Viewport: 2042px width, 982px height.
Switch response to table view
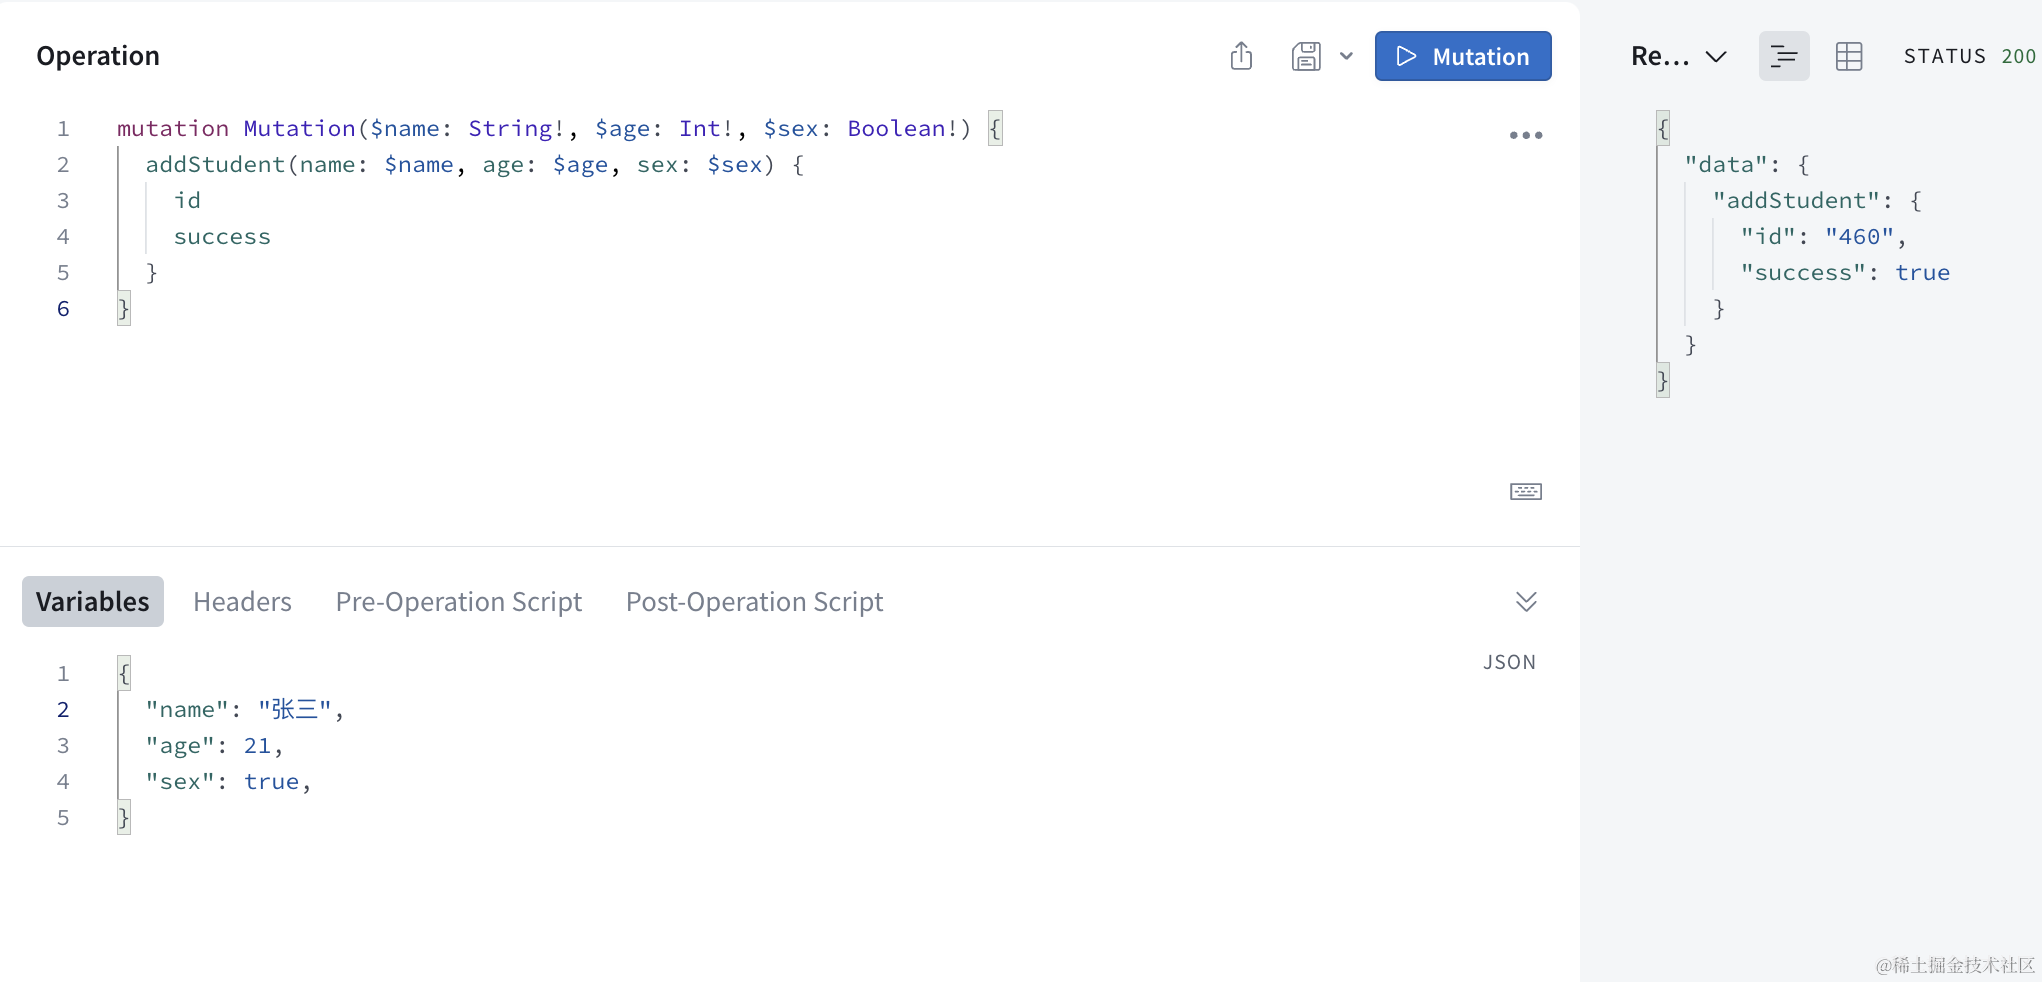pos(1849,56)
